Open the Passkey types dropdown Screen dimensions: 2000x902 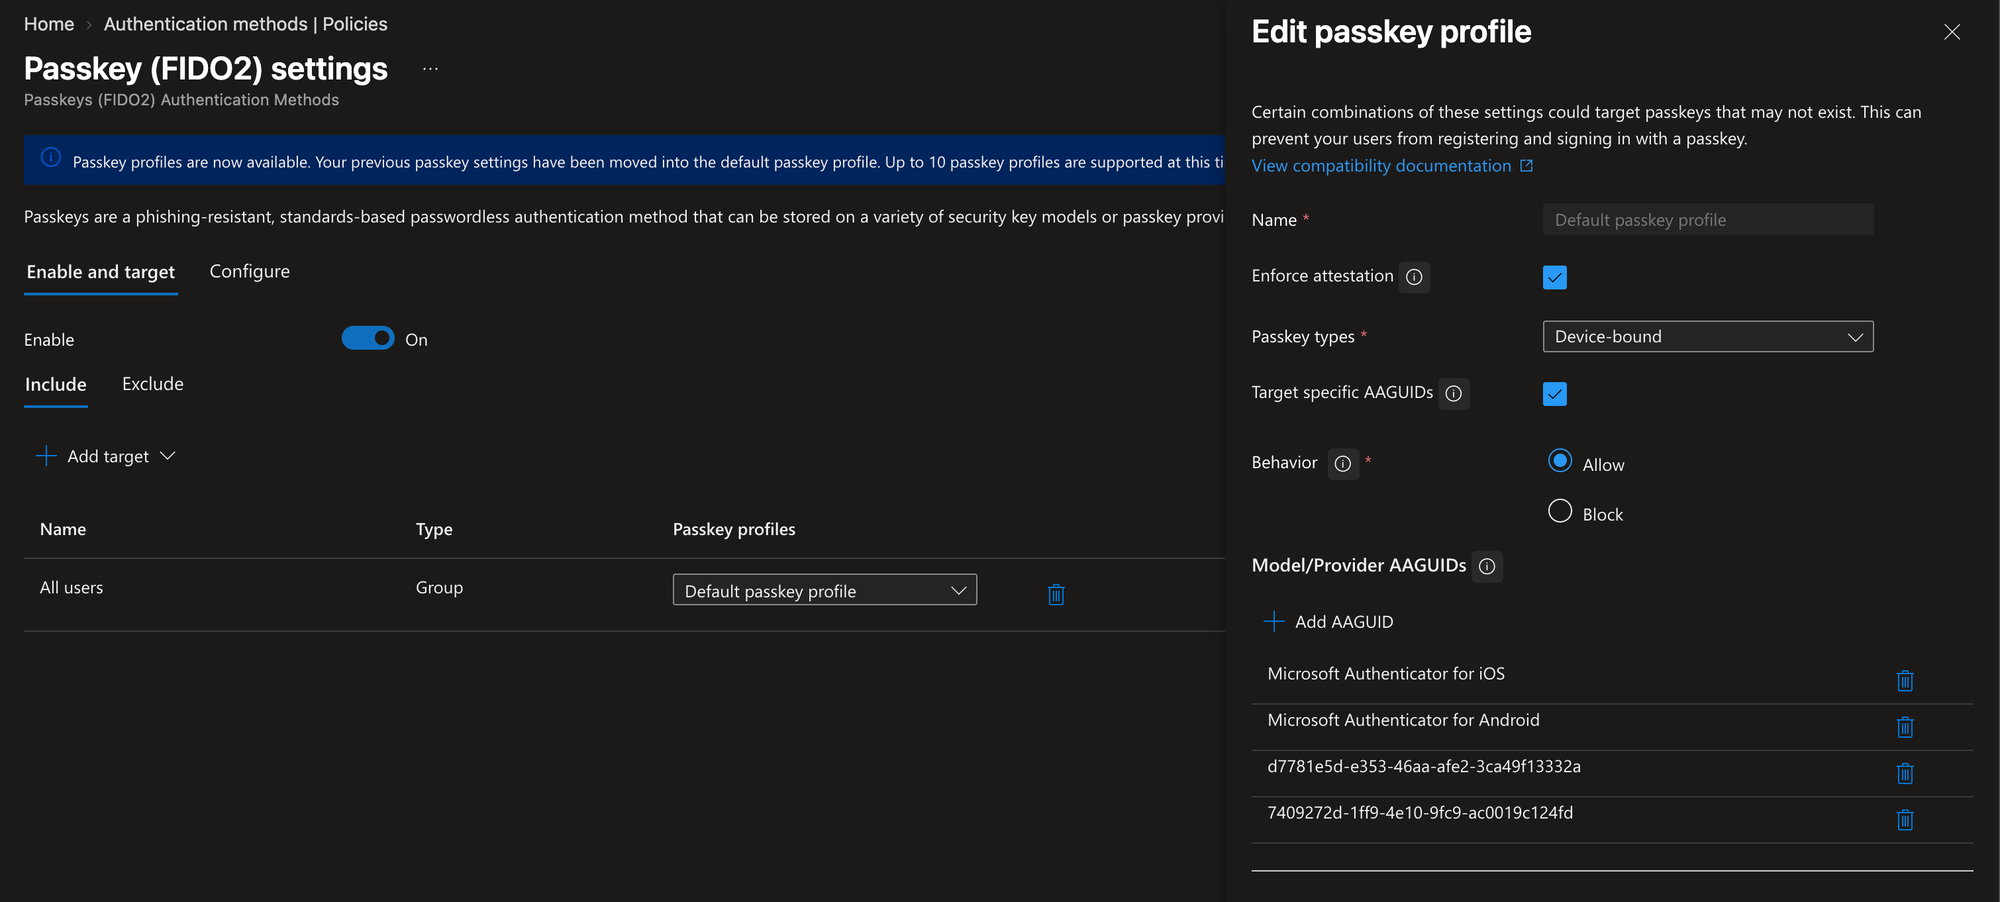1708,337
